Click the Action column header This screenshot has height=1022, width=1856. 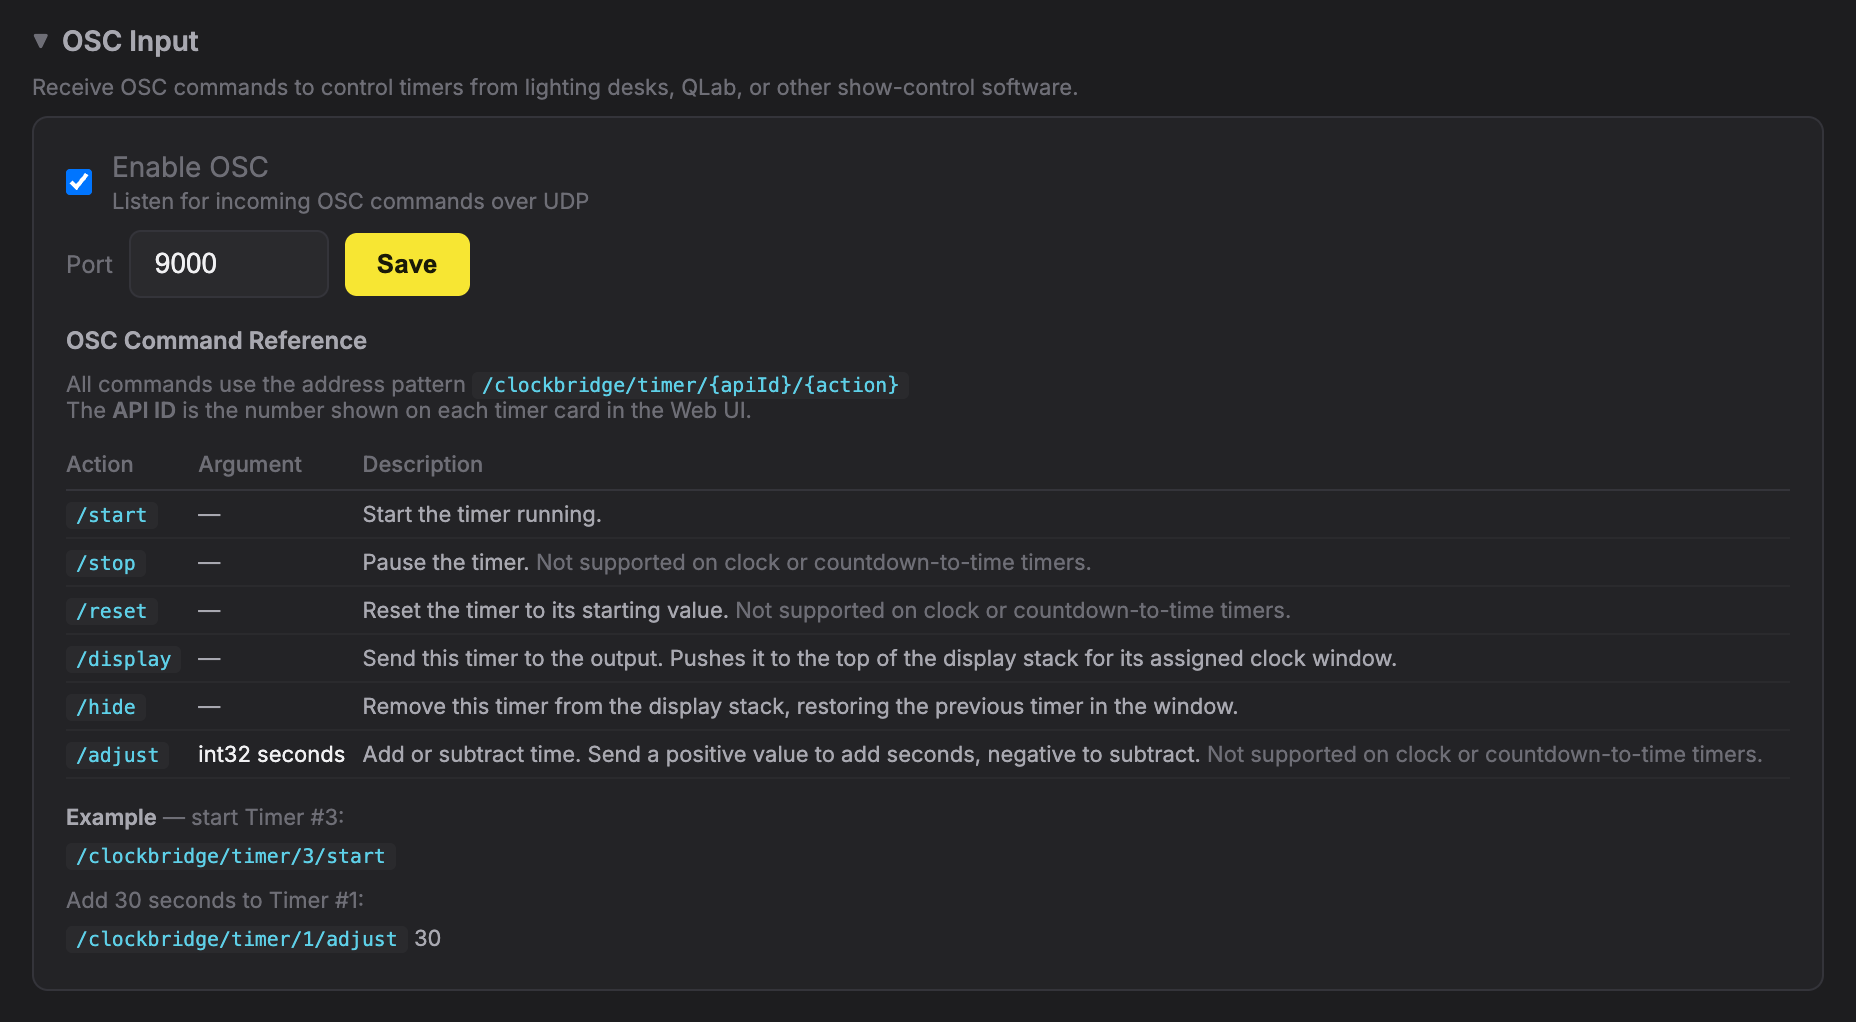pyautogui.click(x=100, y=464)
